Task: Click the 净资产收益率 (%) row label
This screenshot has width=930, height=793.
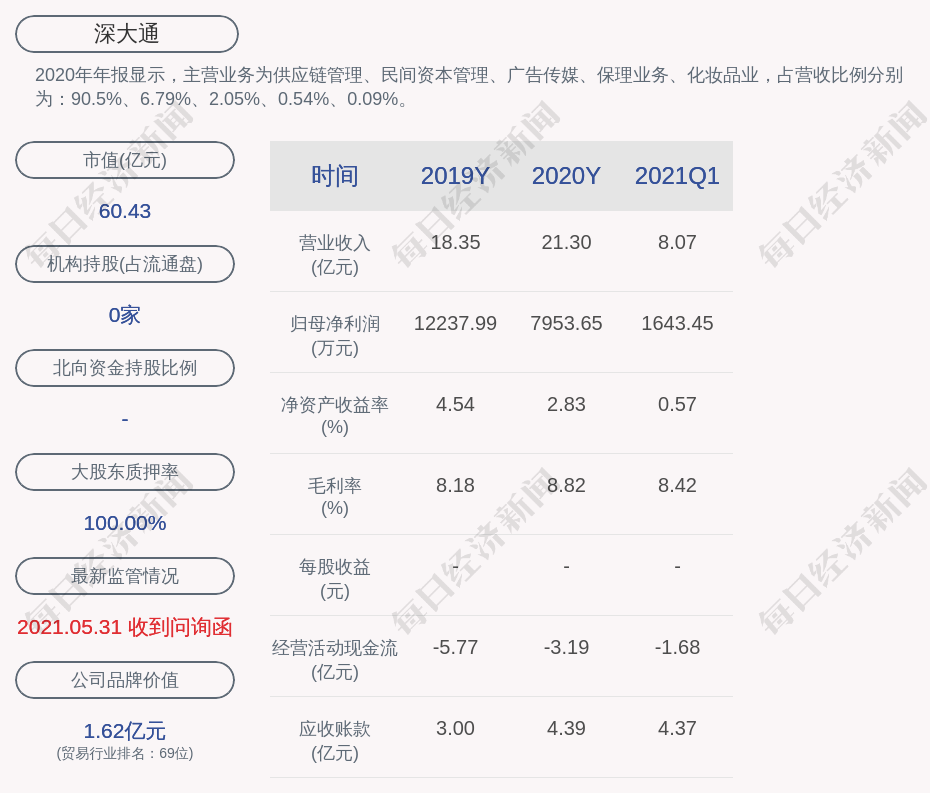Action: coord(335,416)
